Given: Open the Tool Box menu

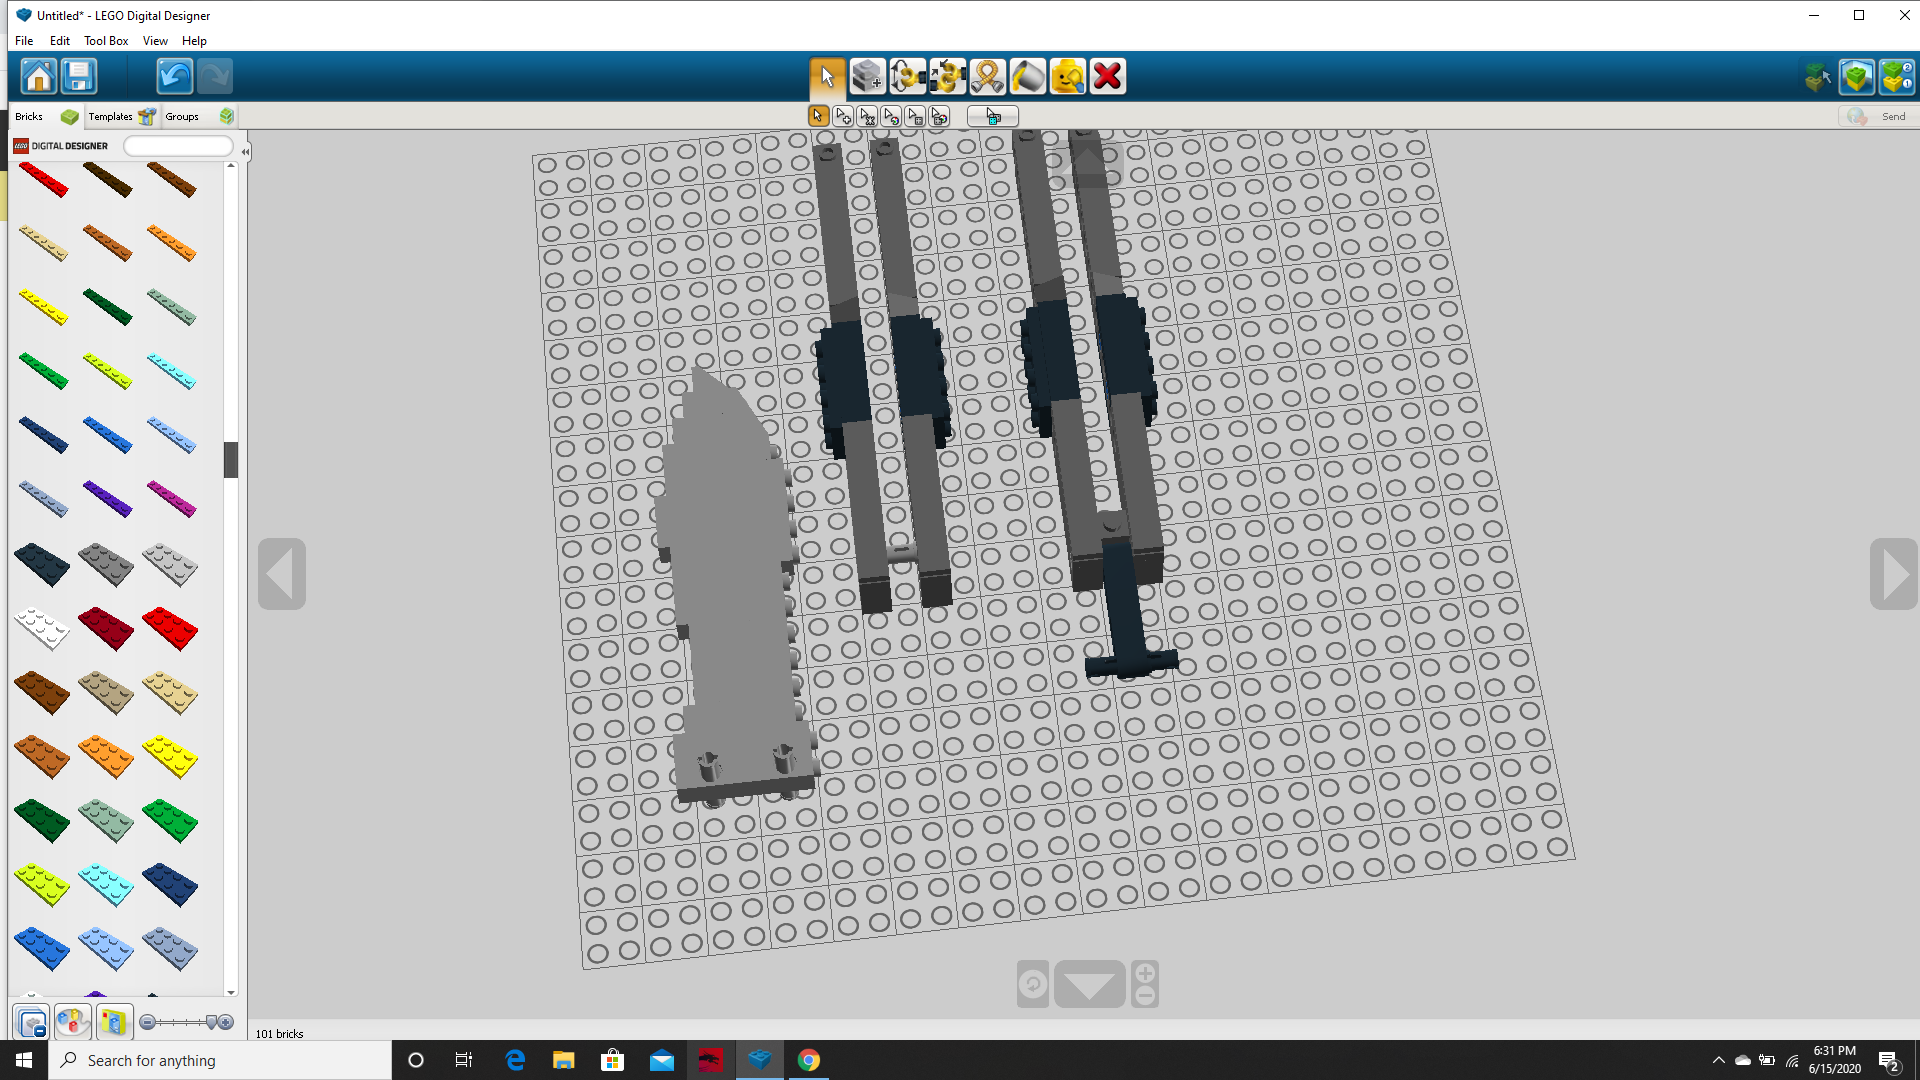Looking at the screenshot, I should pyautogui.click(x=105, y=41).
